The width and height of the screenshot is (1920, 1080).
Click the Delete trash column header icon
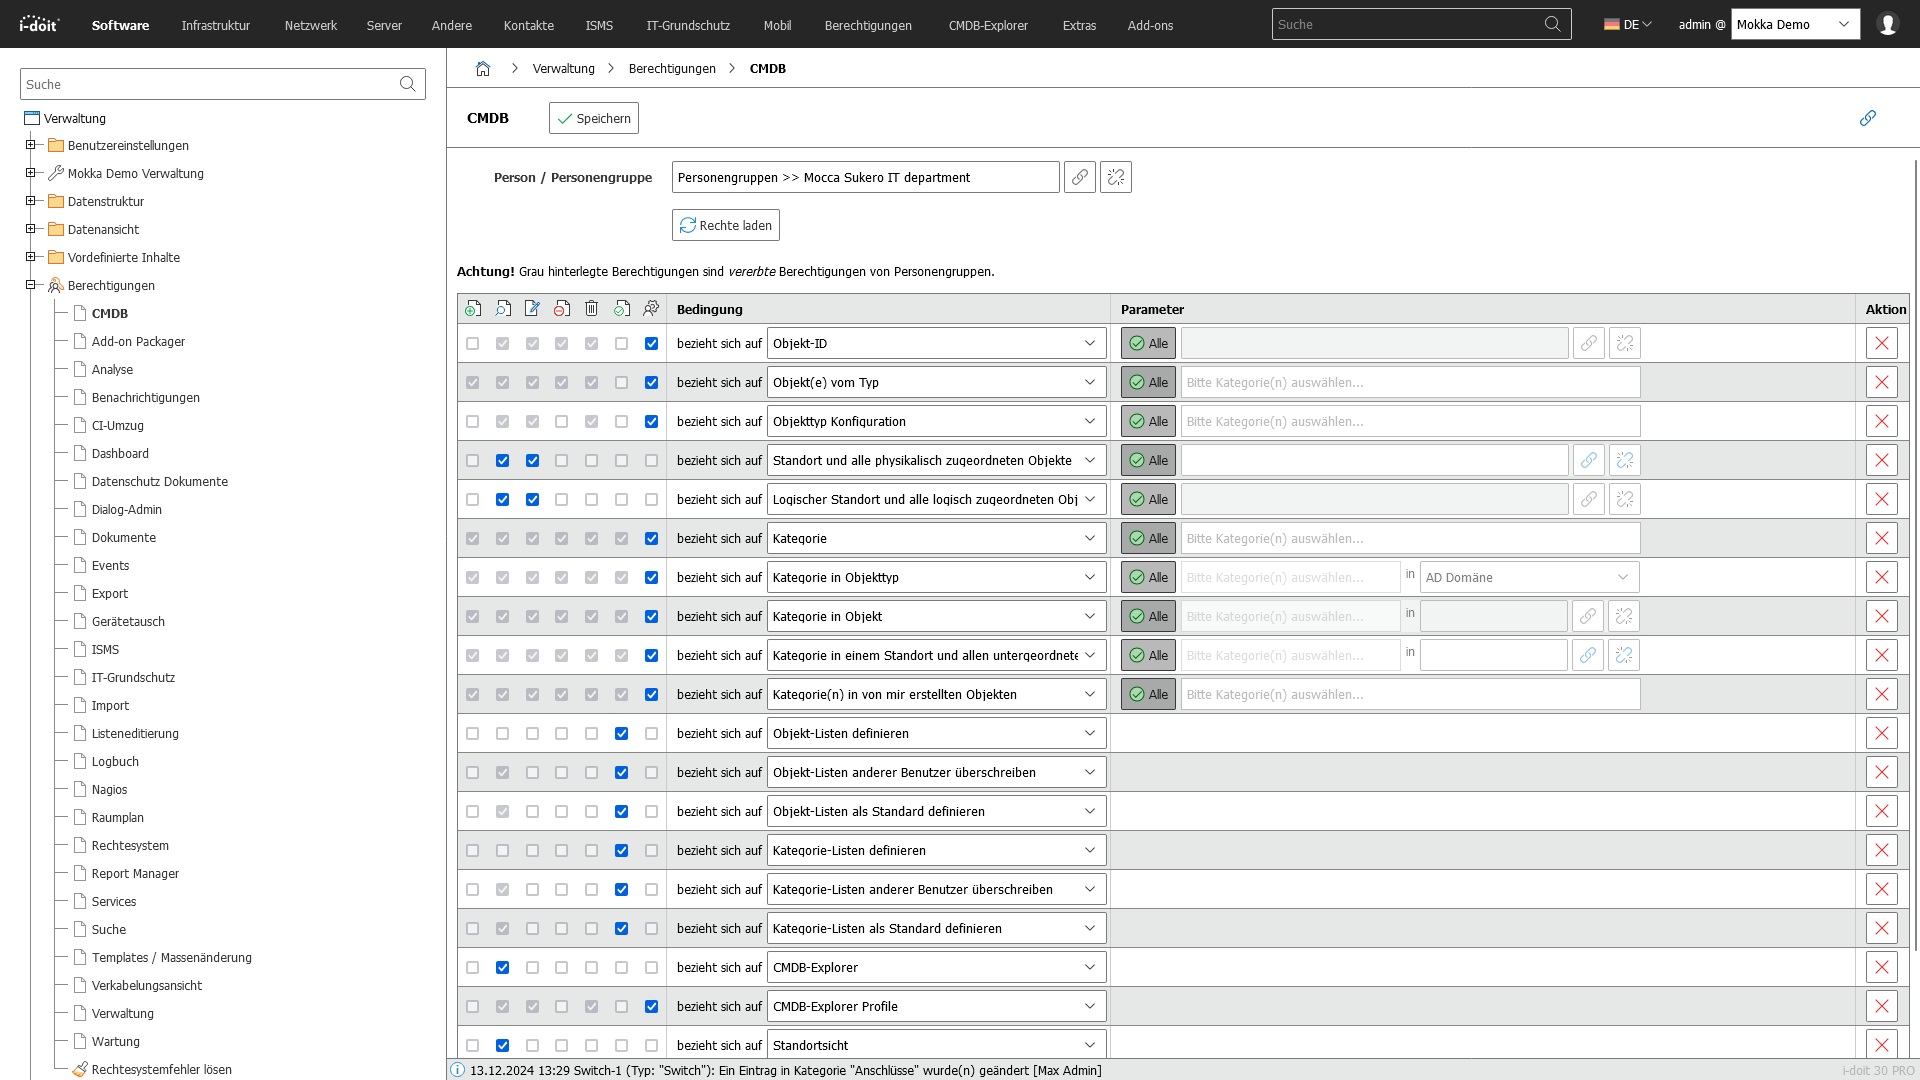592,309
